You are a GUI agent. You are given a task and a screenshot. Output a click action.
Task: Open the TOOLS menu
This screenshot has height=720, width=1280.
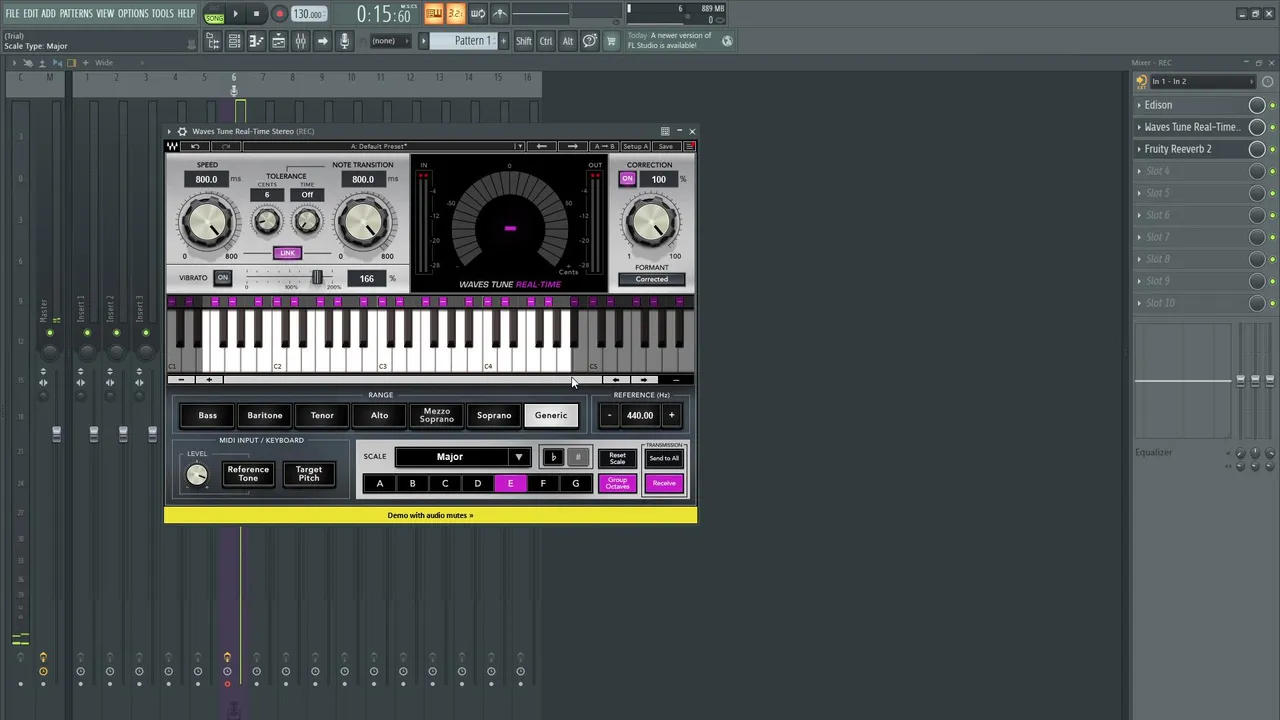pyautogui.click(x=162, y=13)
